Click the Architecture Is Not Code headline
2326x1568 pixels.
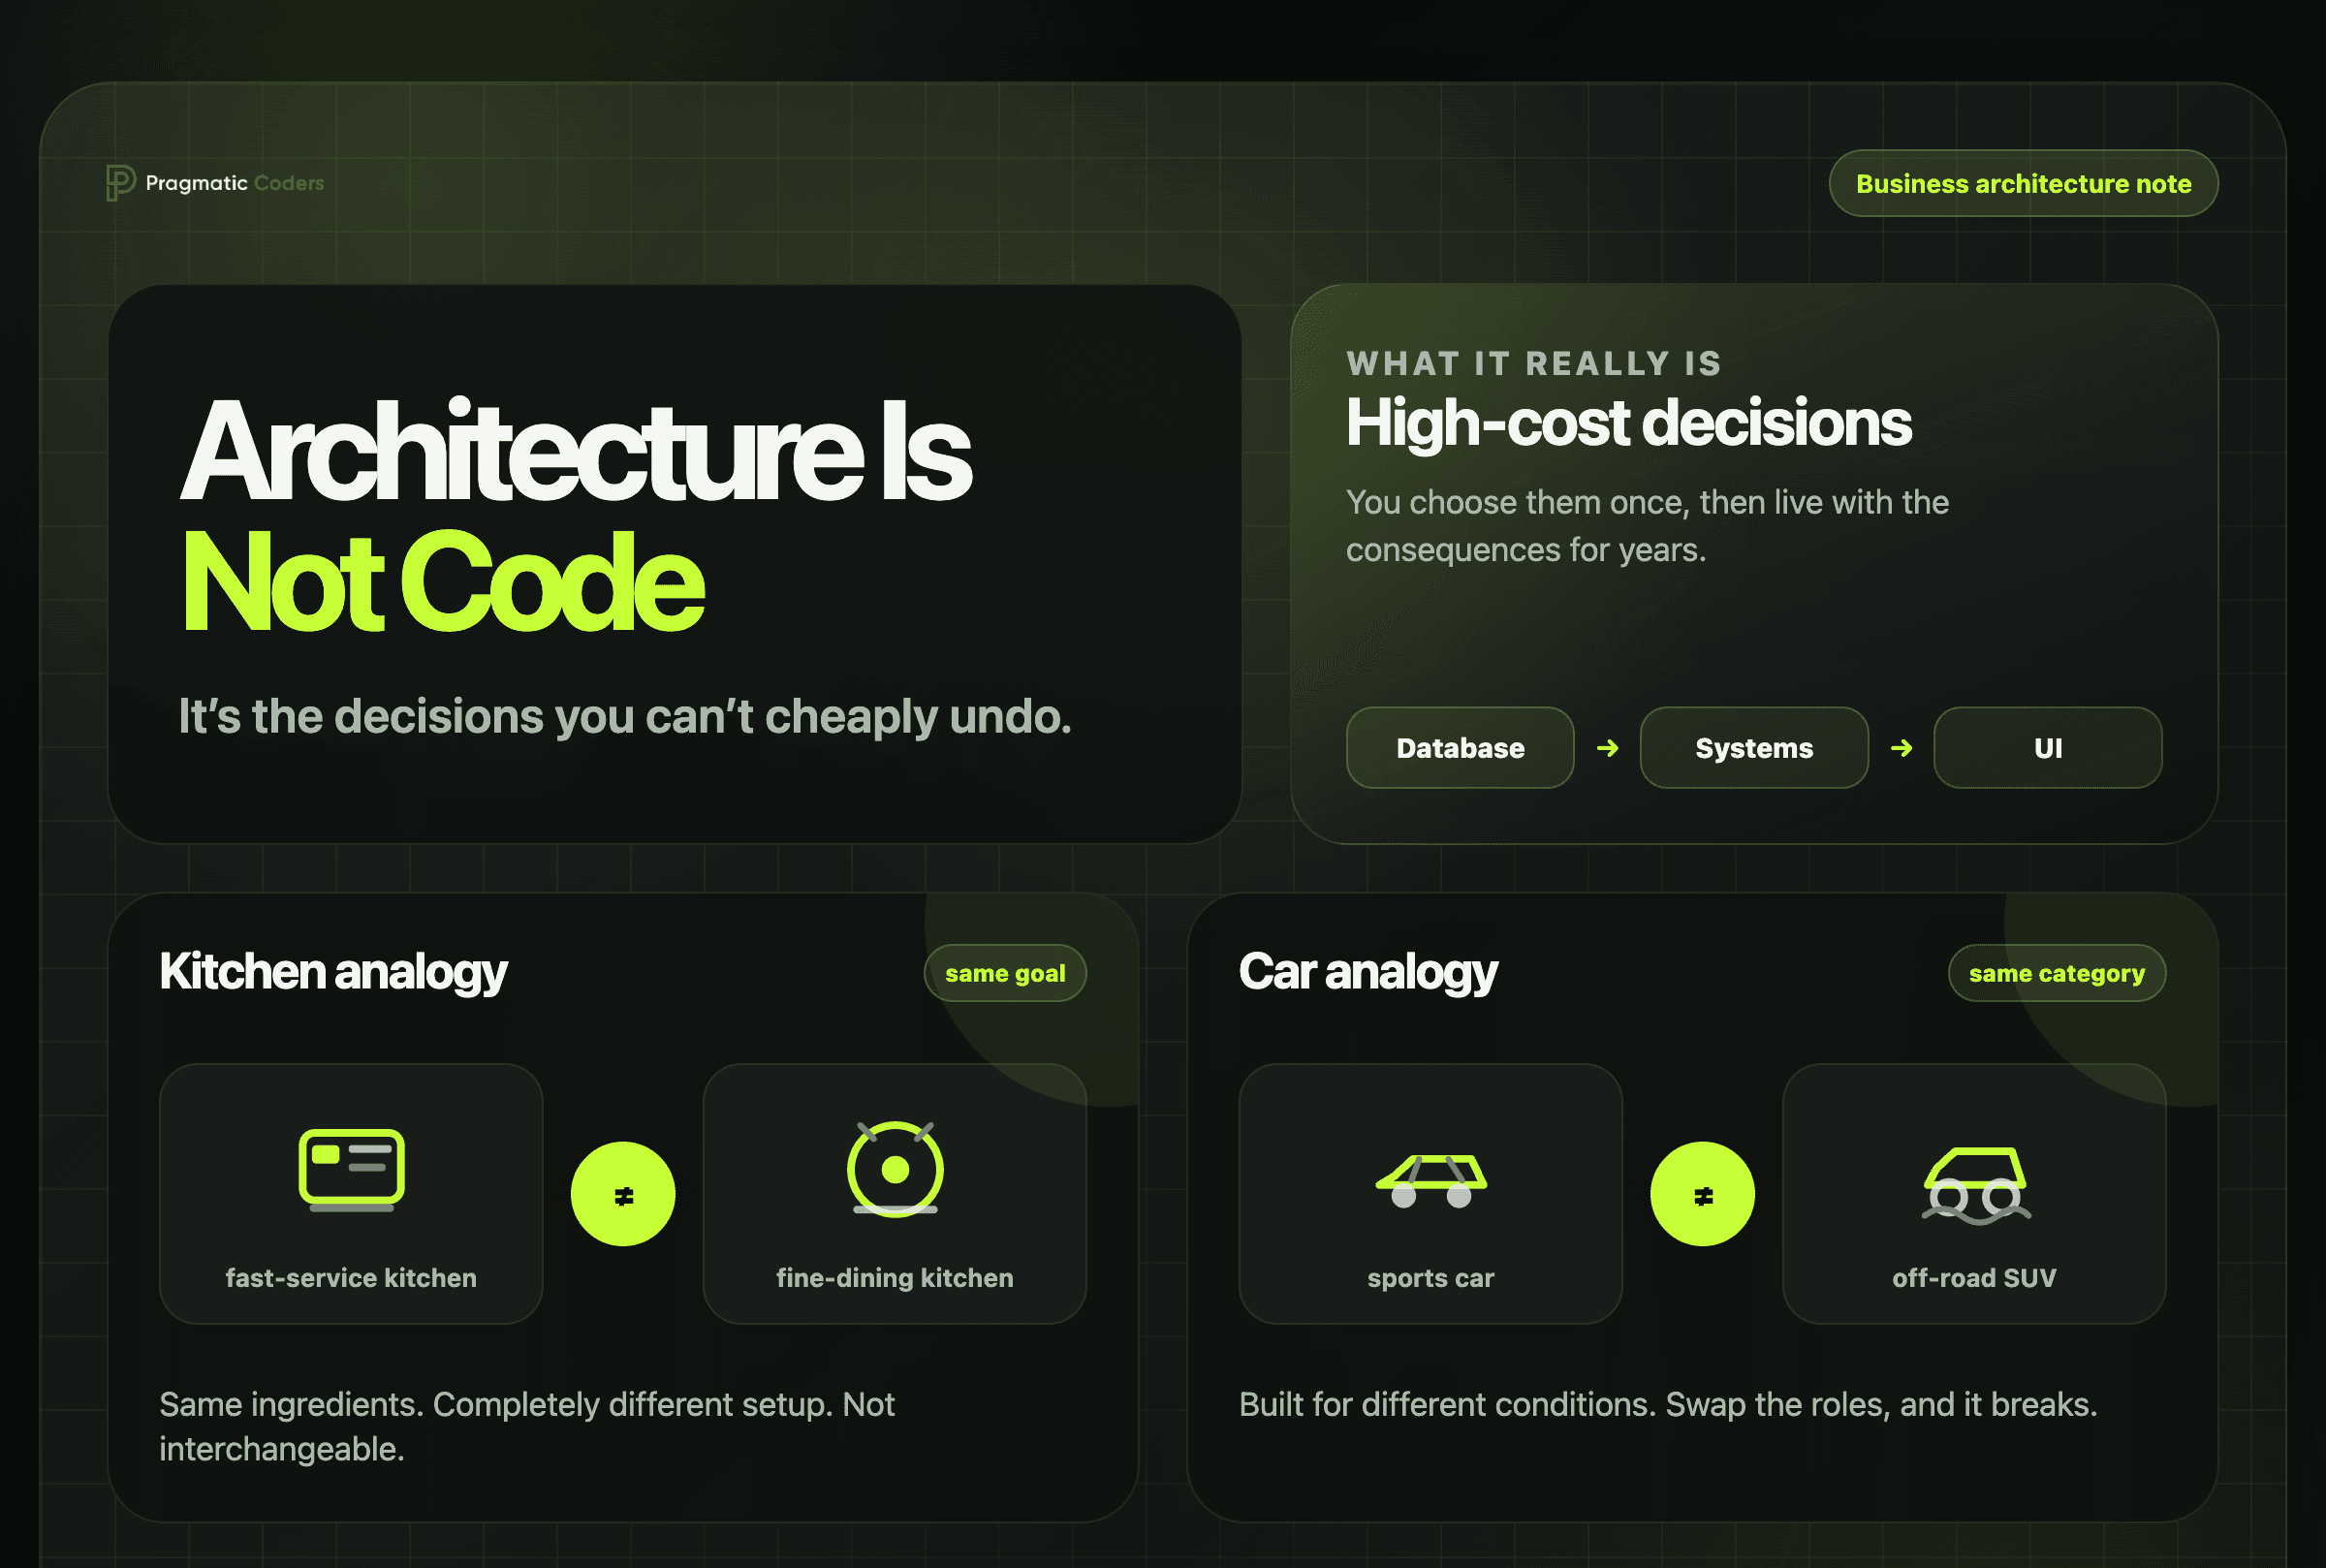coord(575,515)
